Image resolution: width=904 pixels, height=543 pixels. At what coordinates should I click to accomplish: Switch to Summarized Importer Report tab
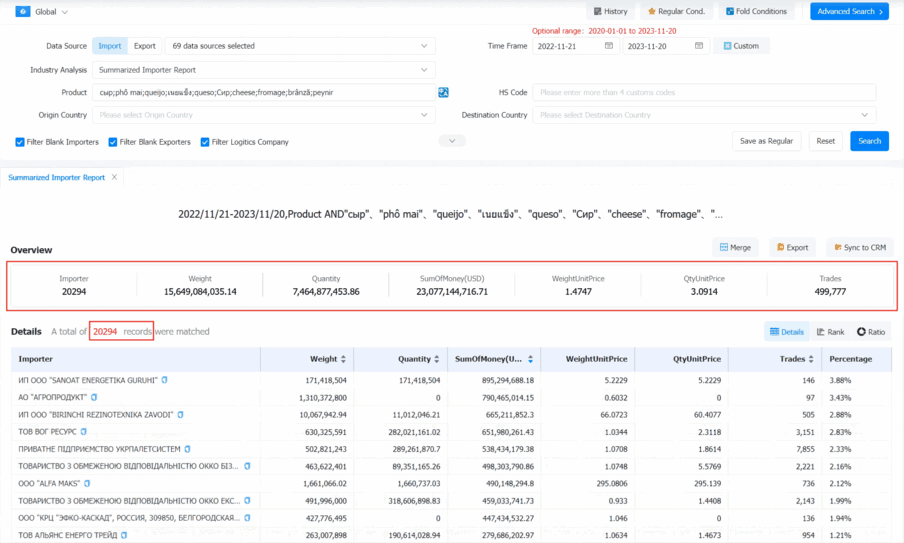point(56,178)
